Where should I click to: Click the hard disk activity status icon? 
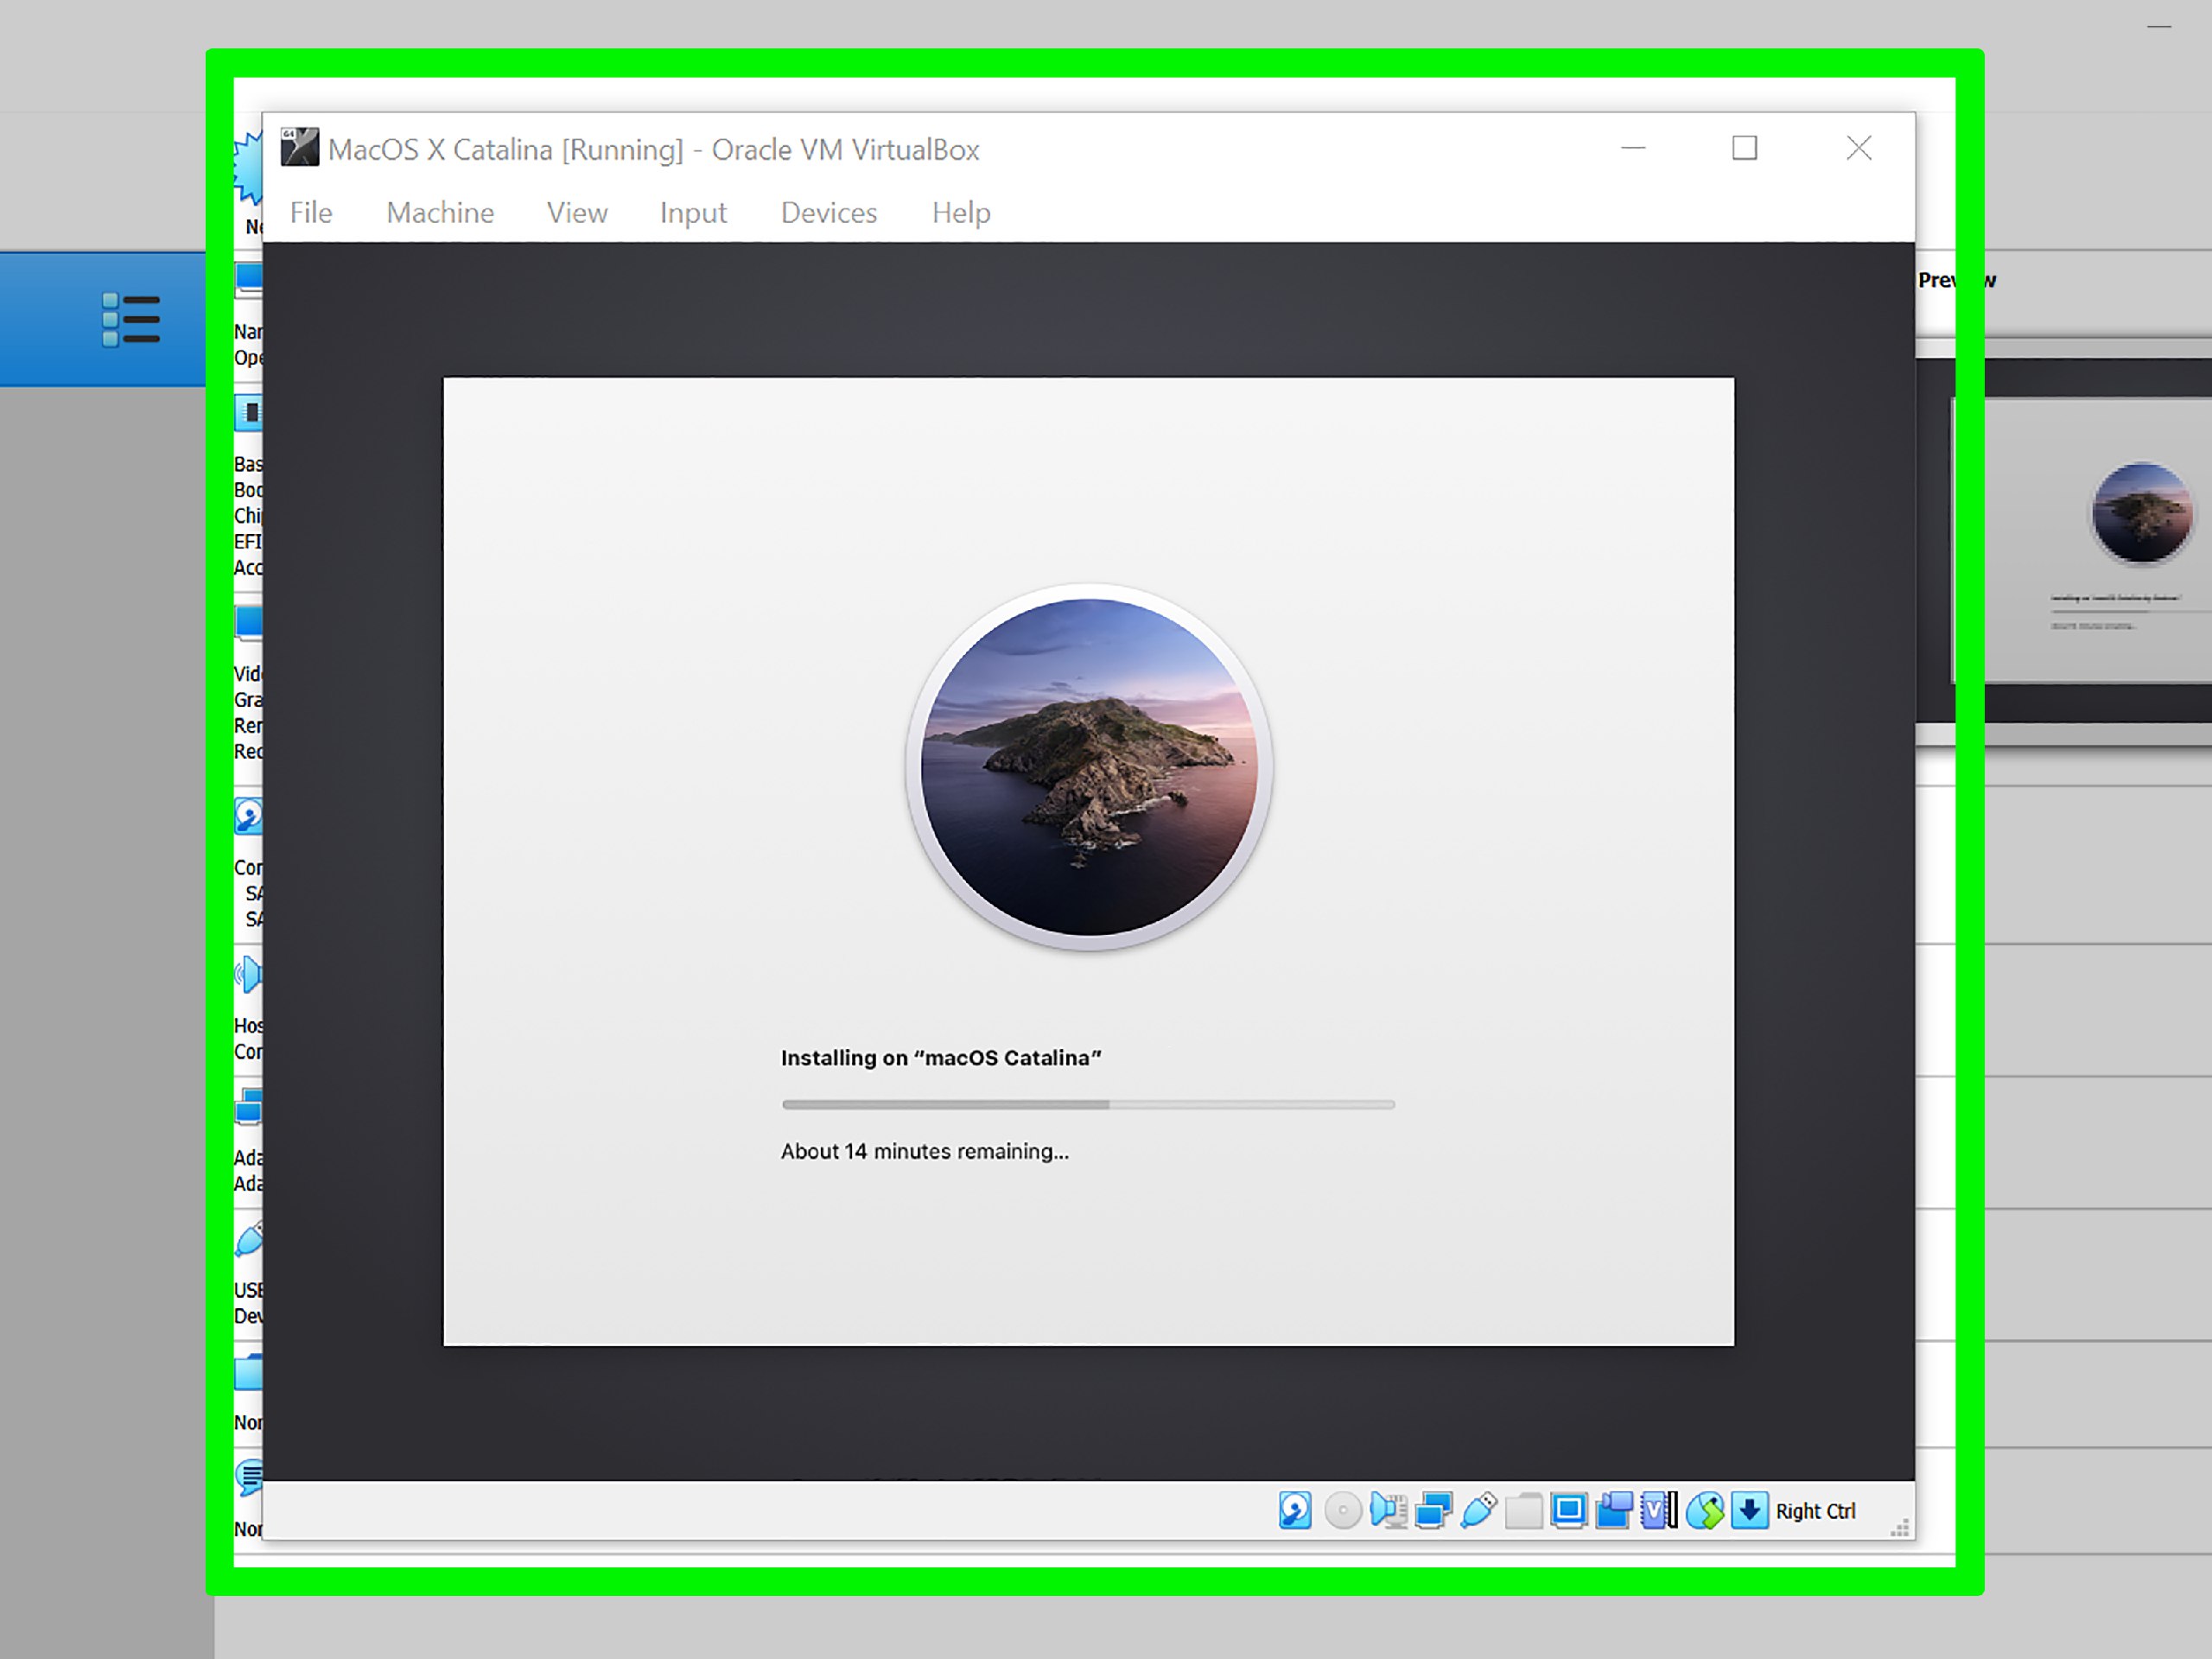click(1295, 1511)
